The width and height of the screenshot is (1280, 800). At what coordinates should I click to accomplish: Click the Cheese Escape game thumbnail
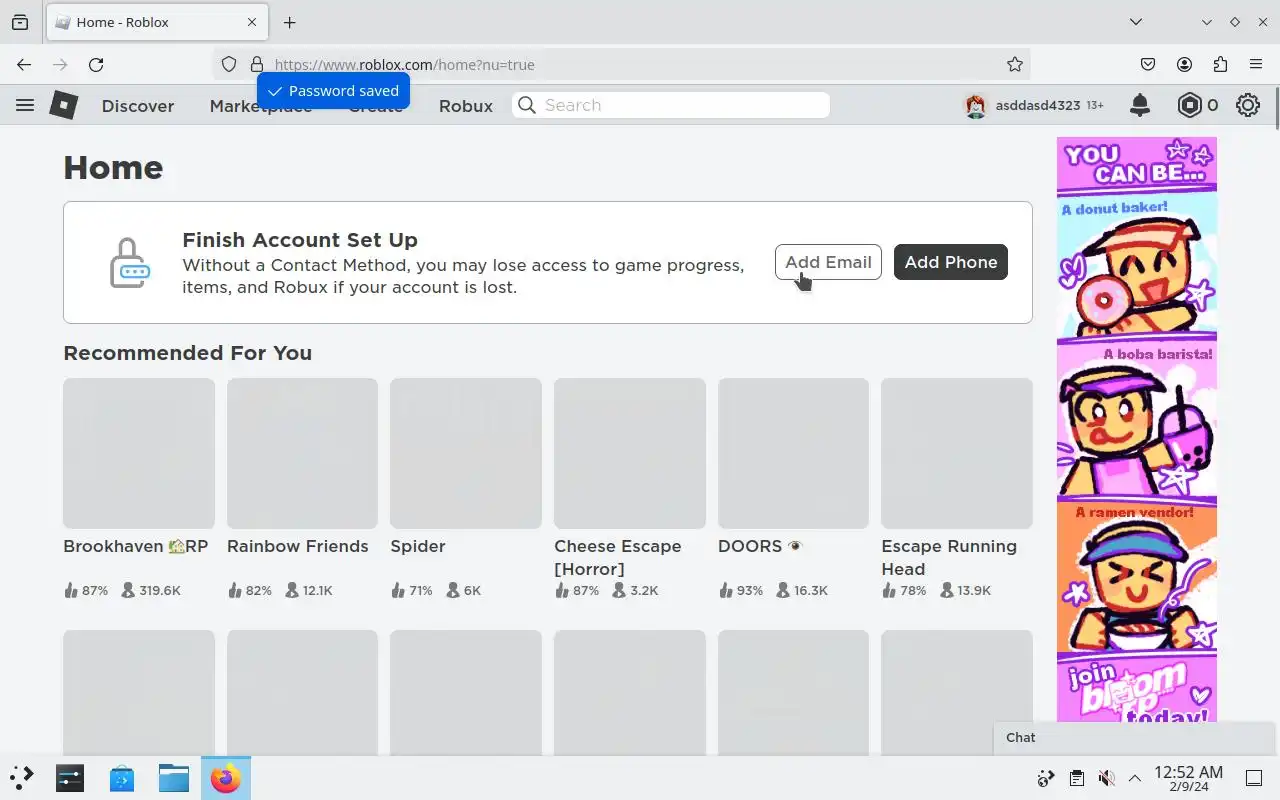630,453
